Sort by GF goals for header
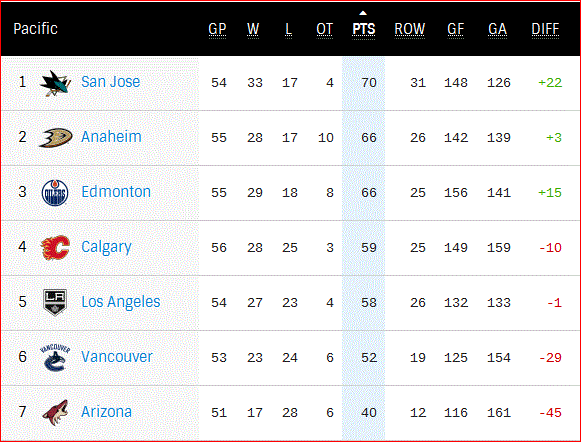Viewport: 581px width, 442px height. point(455,29)
